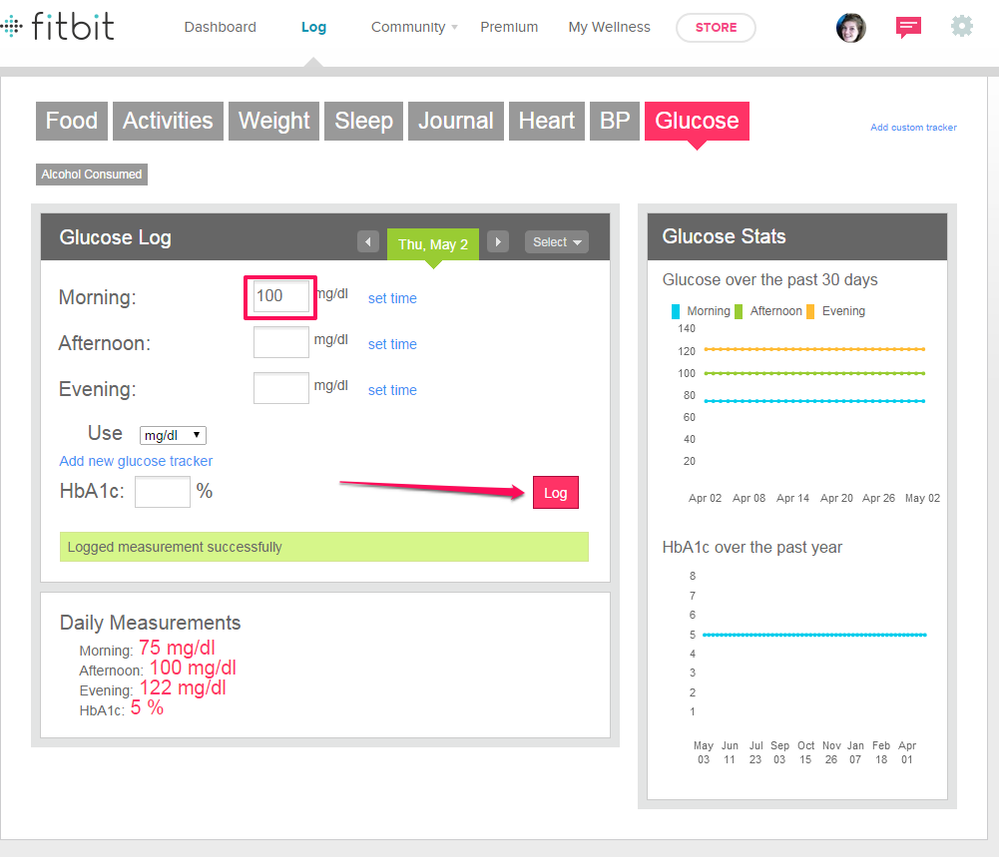Open My Wellness page
The image size is (999, 857).
coord(609,27)
